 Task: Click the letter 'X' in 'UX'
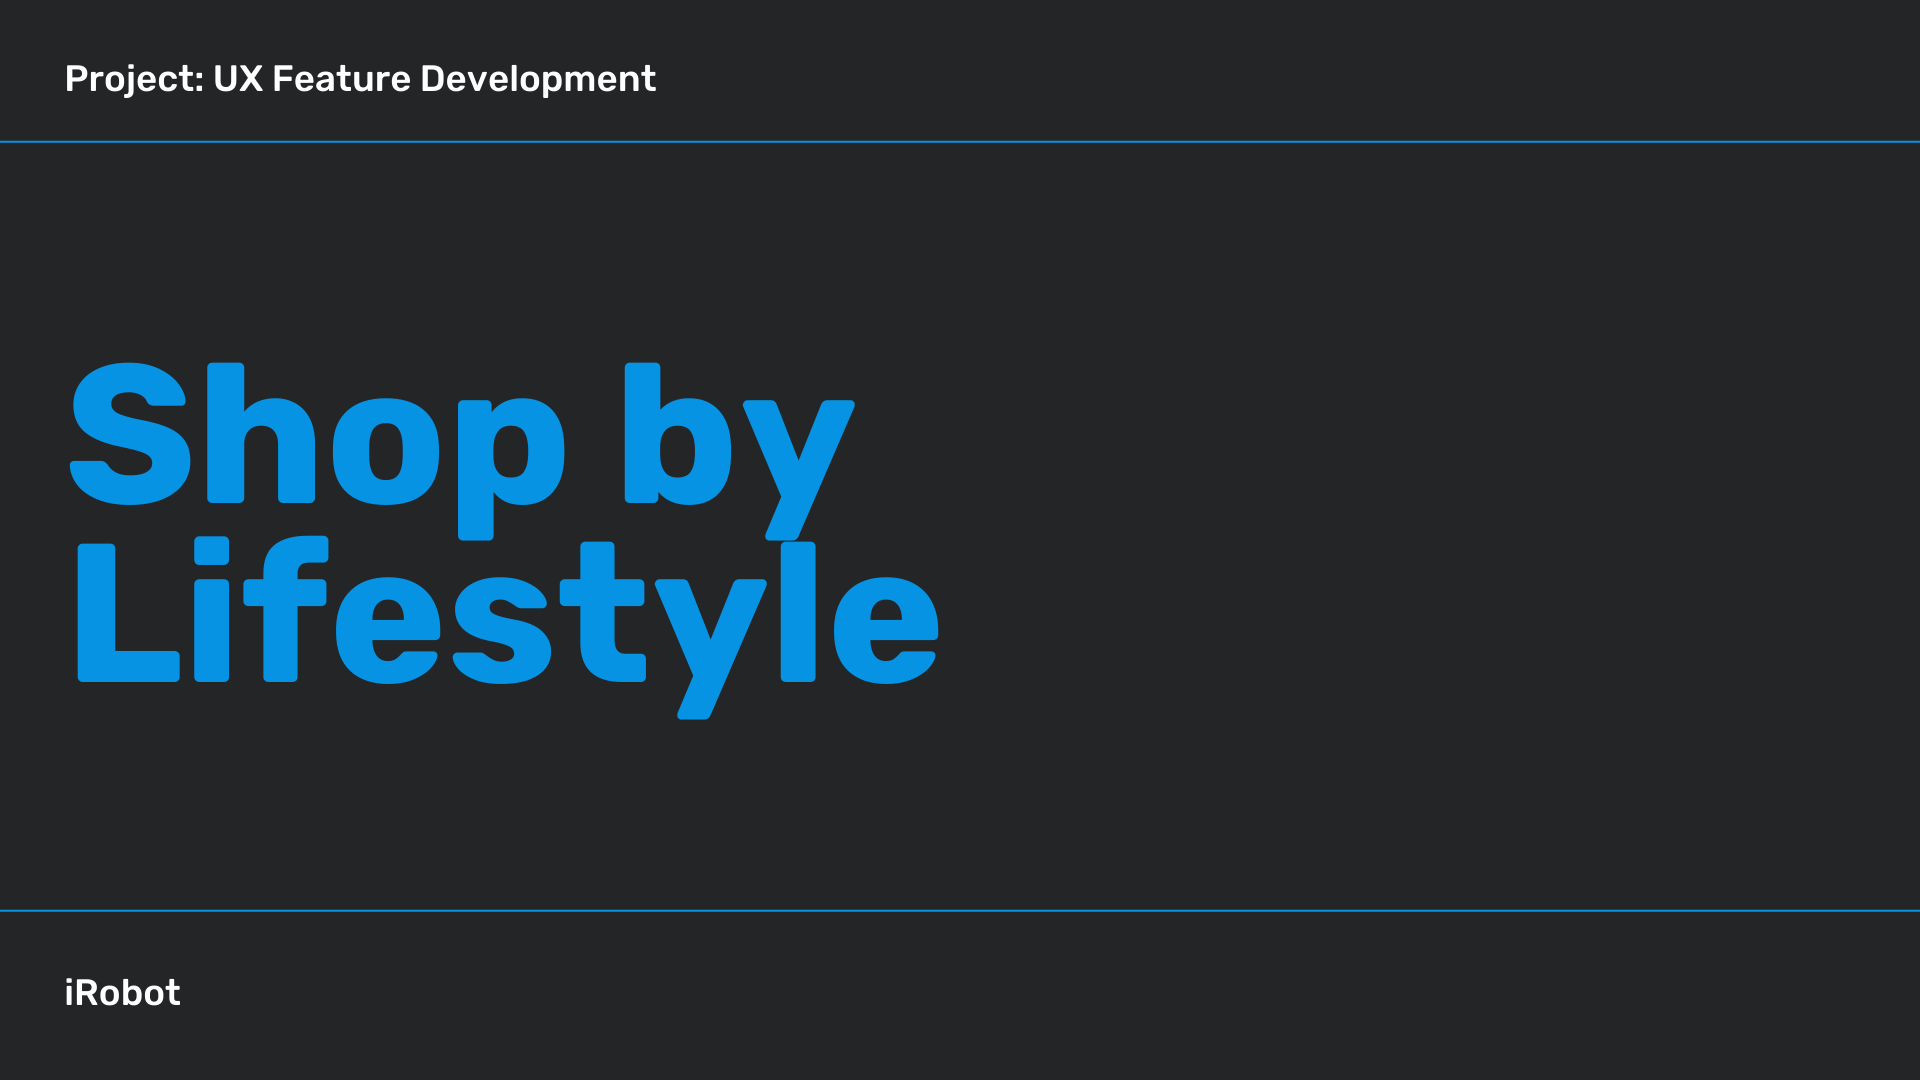coord(251,79)
